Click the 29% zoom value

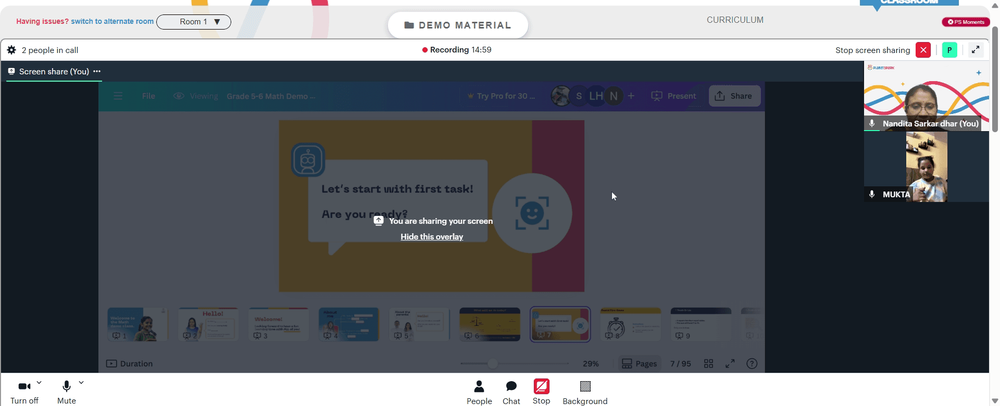pyautogui.click(x=591, y=364)
